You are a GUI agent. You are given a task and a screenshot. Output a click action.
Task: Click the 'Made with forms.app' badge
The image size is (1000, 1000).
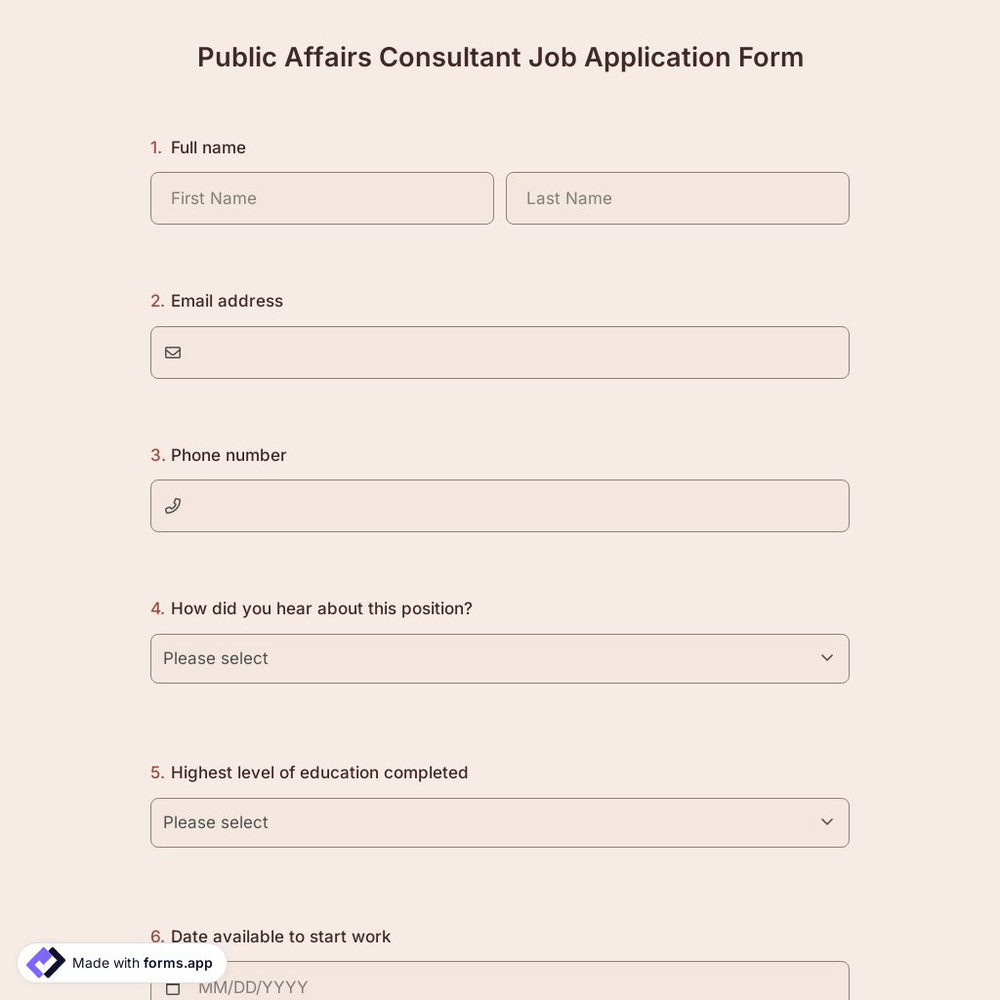120,962
